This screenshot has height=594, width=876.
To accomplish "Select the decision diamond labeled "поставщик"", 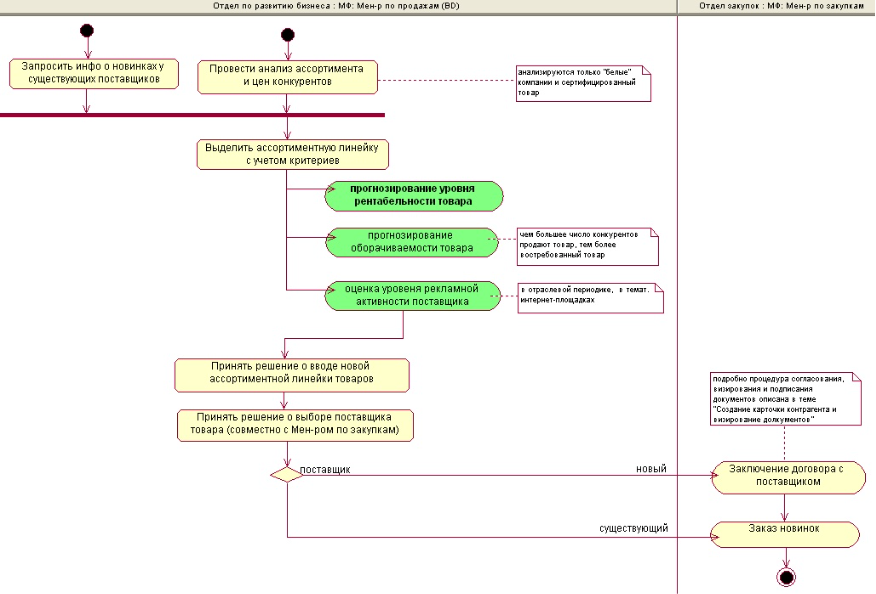I will coord(287,475).
